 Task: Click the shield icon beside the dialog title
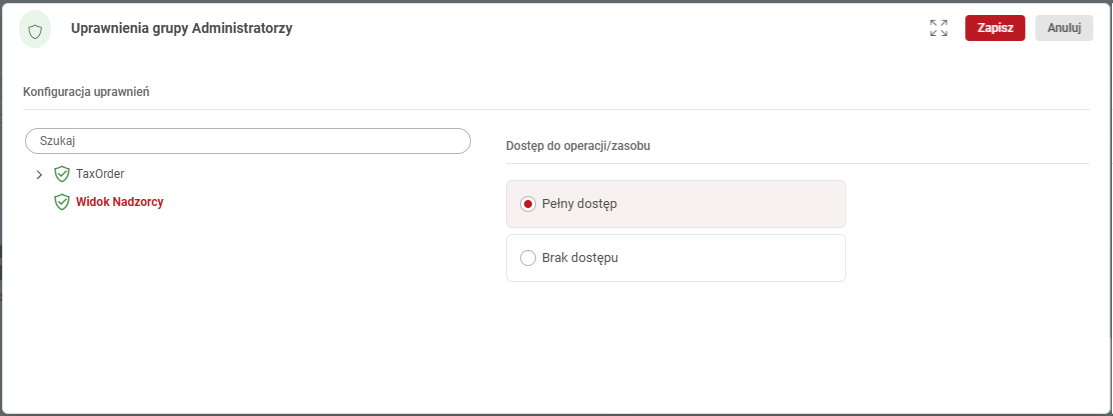(35, 30)
